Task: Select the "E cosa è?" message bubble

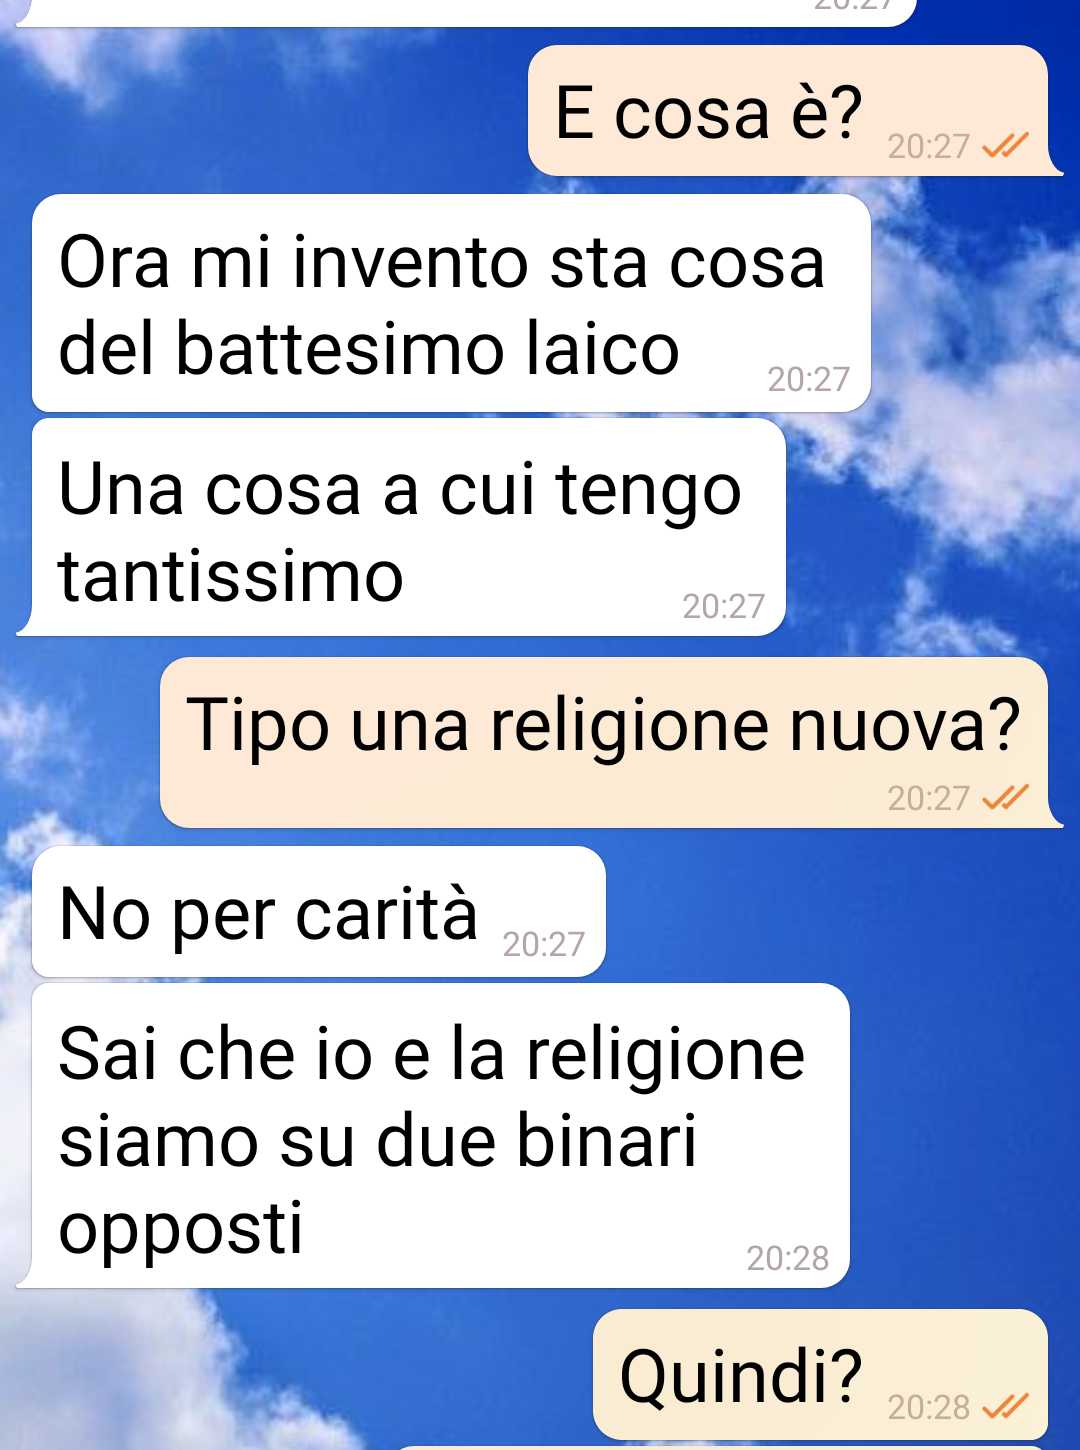Action: [x=788, y=111]
